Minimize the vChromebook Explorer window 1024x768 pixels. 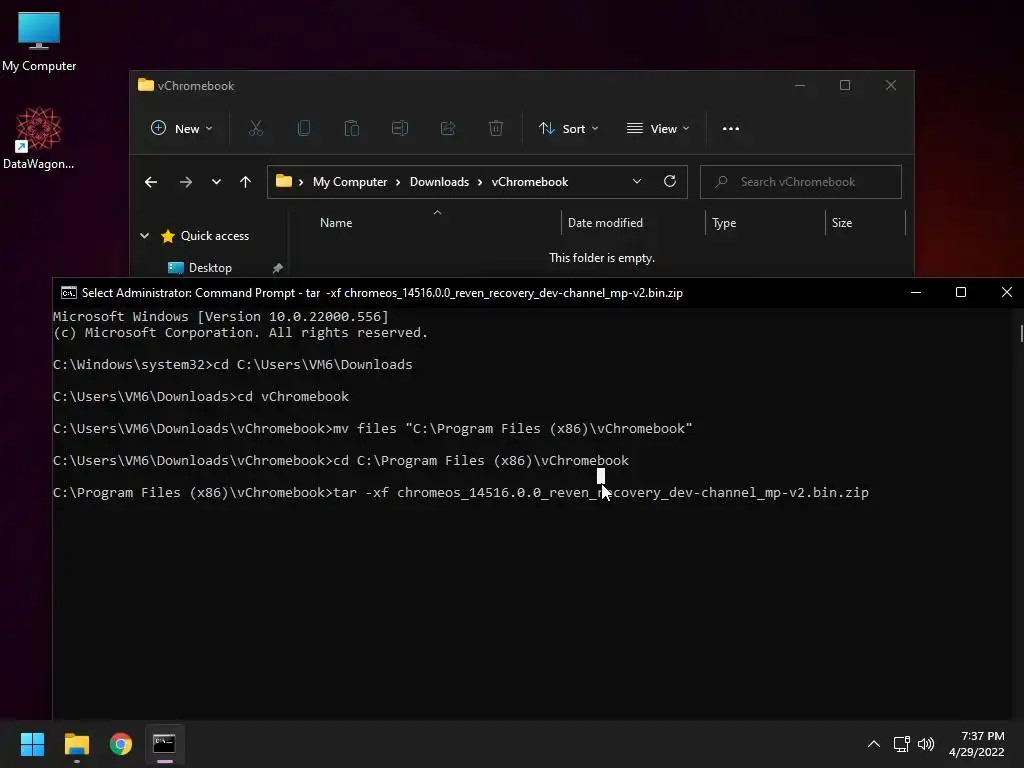(x=800, y=86)
